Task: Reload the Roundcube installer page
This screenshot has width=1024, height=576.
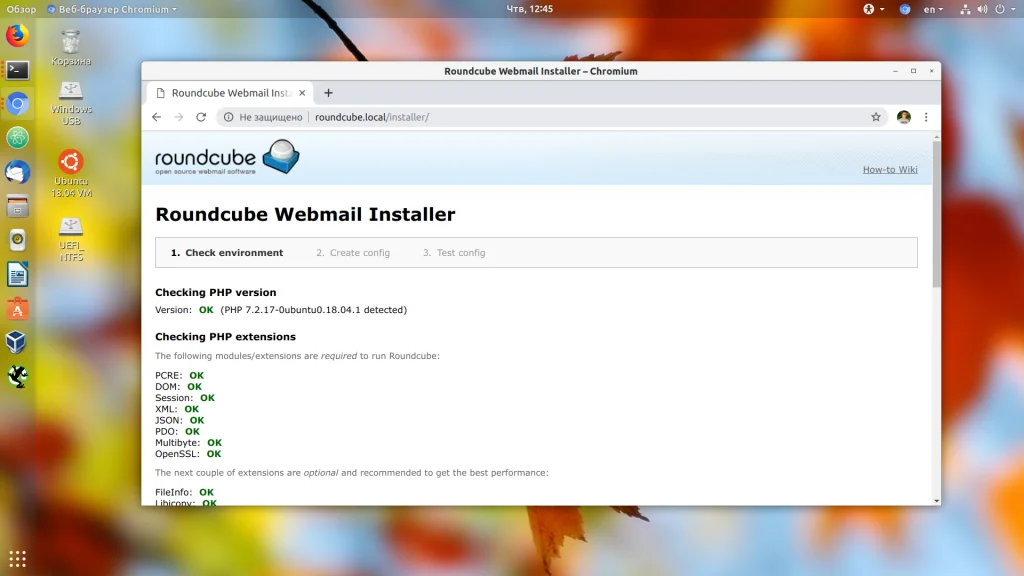Action: (x=201, y=117)
